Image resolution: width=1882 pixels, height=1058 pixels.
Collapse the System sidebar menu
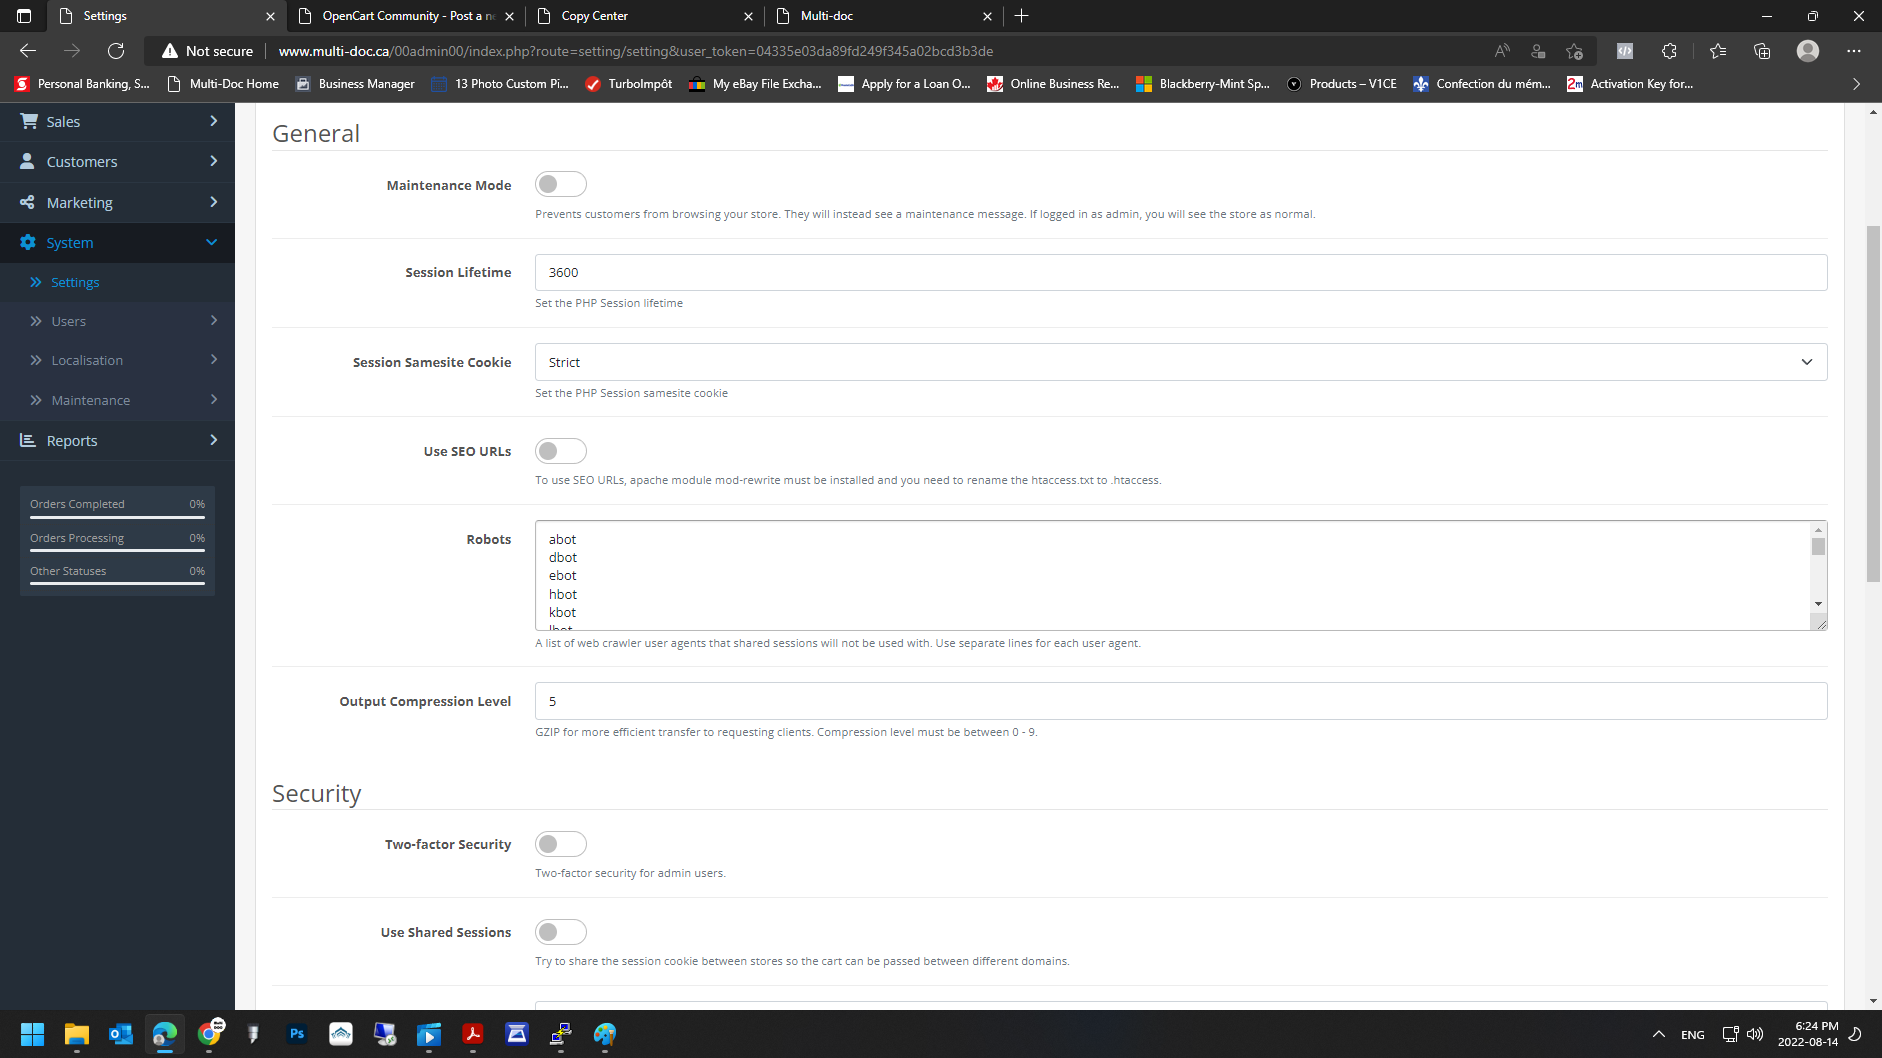117,242
